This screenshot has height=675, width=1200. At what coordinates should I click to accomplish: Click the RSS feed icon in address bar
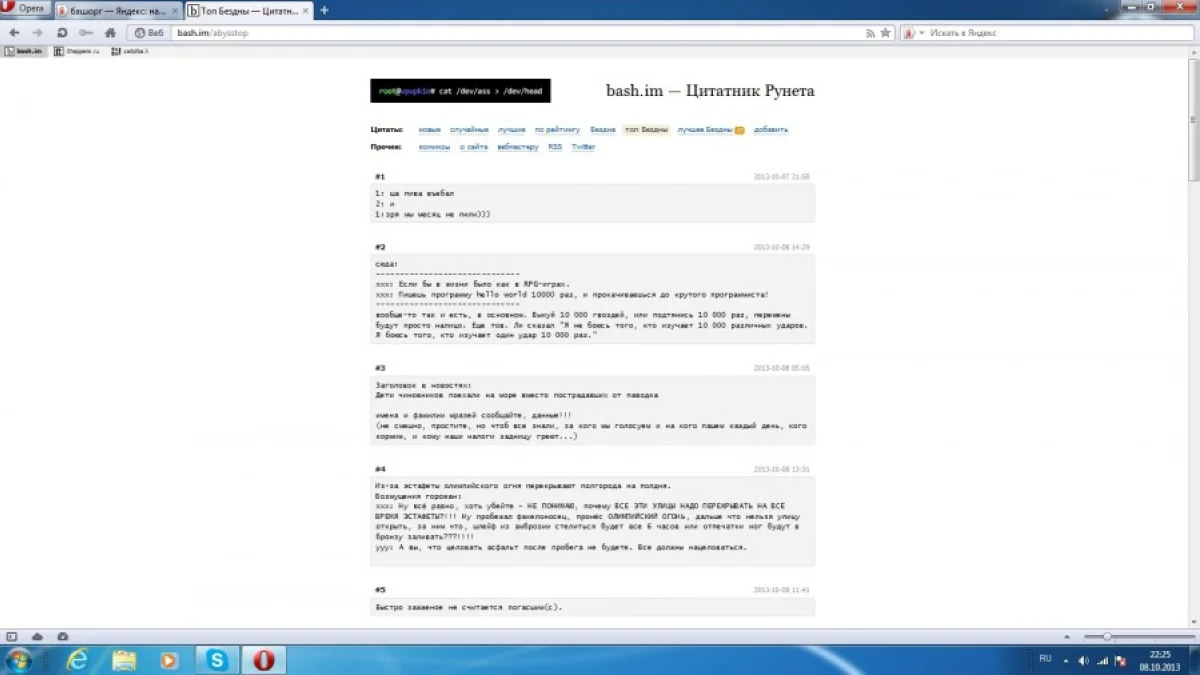[x=870, y=32]
